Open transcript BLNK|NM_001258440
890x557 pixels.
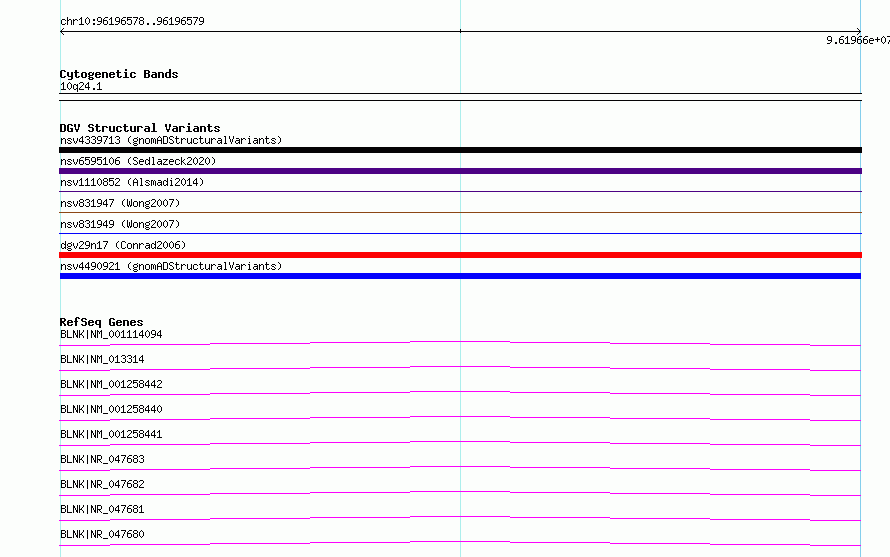click(111, 409)
